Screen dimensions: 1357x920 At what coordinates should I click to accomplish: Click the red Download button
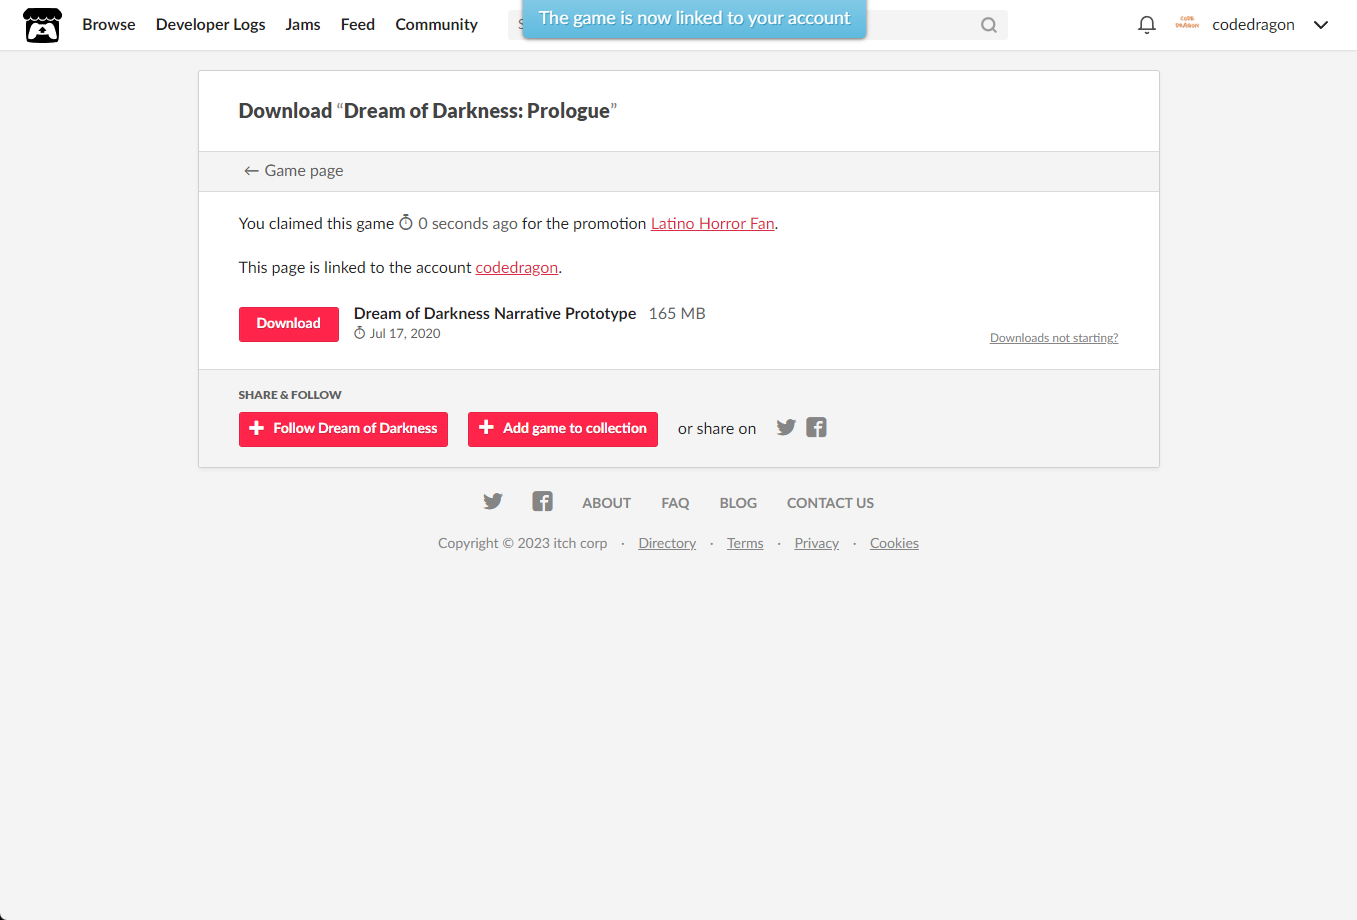[289, 324]
